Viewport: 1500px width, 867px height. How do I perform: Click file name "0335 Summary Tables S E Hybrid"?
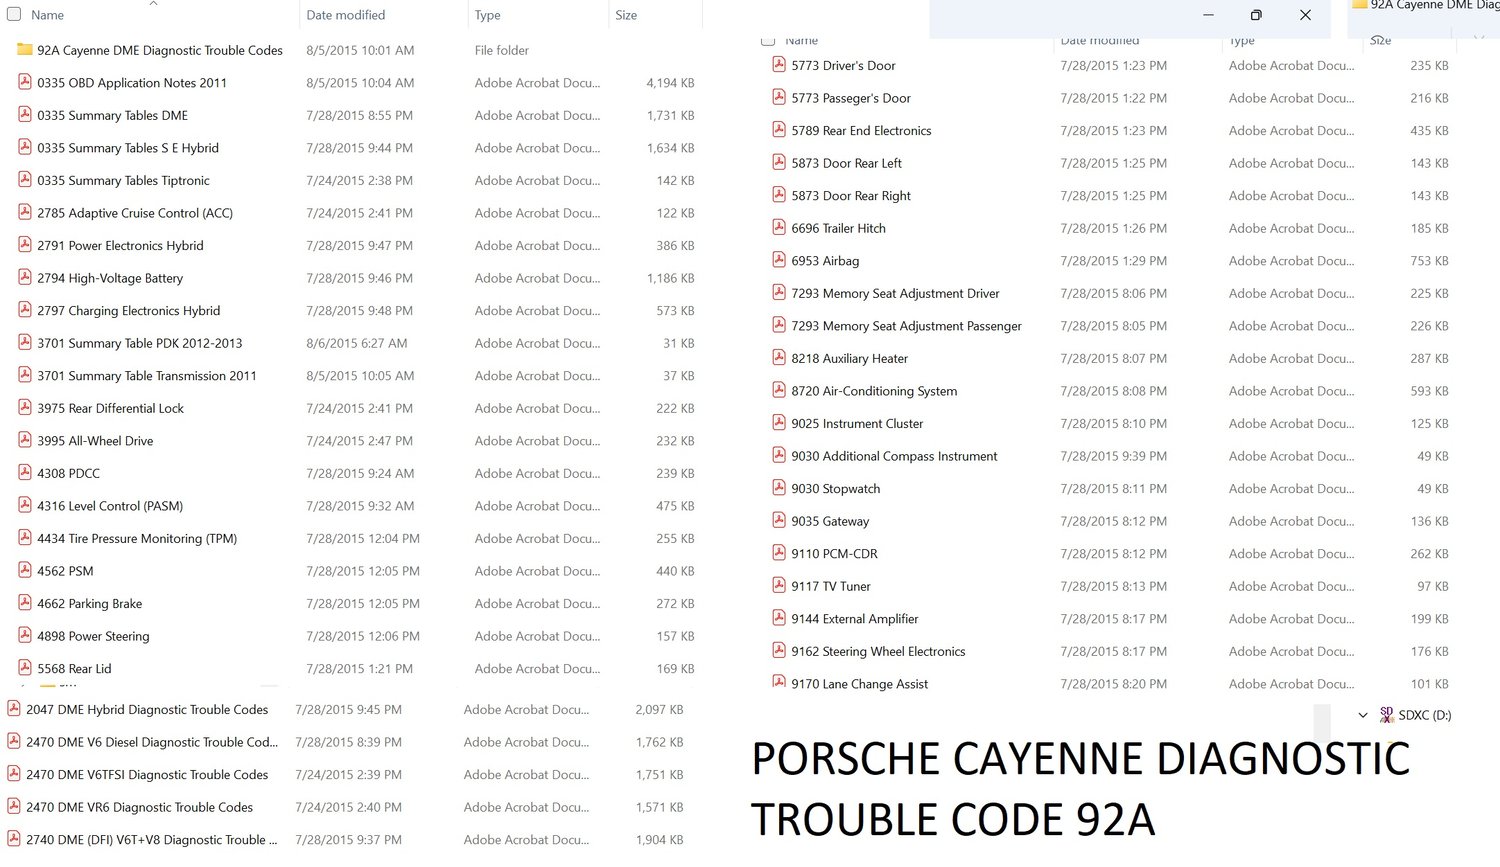[x=128, y=148]
